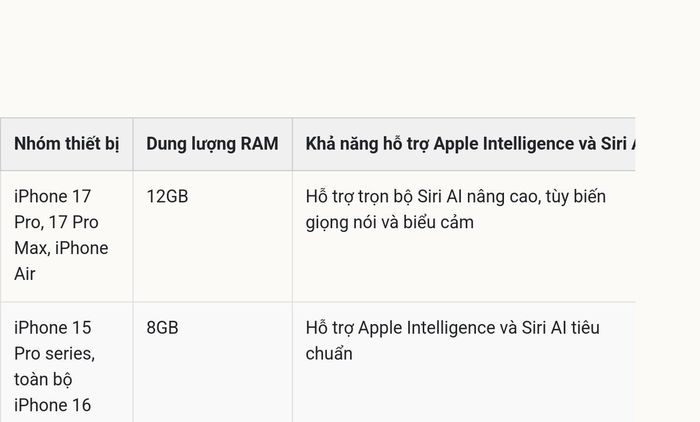
Task: Click the 'Khả năng hỗ trợ' column header
Action: [464, 144]
